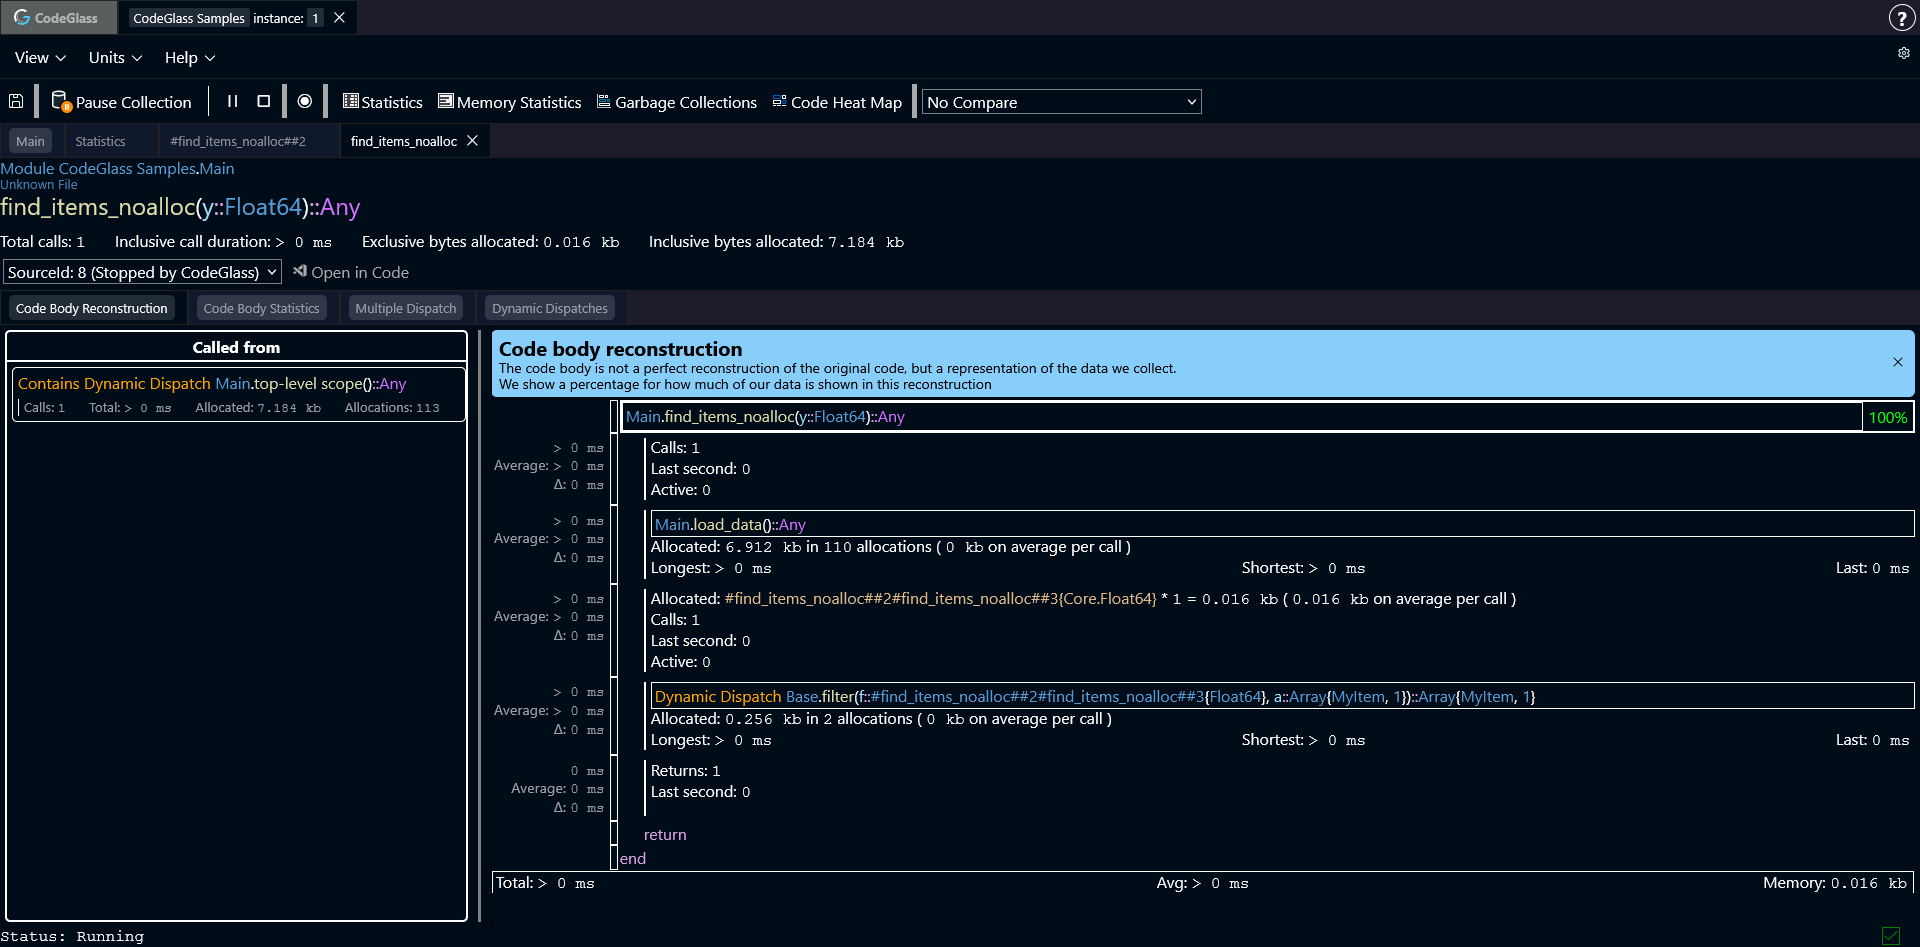Open the Code Heat Map view
The height and width of the screenshot is (947, 1920).
click(837, 101)
